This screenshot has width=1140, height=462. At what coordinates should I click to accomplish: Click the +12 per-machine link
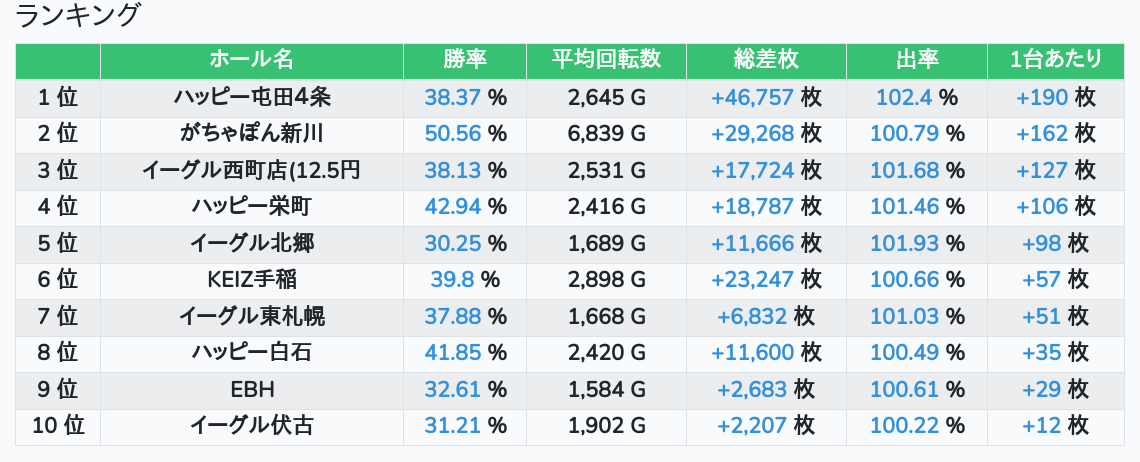(x=1042, y=426)
